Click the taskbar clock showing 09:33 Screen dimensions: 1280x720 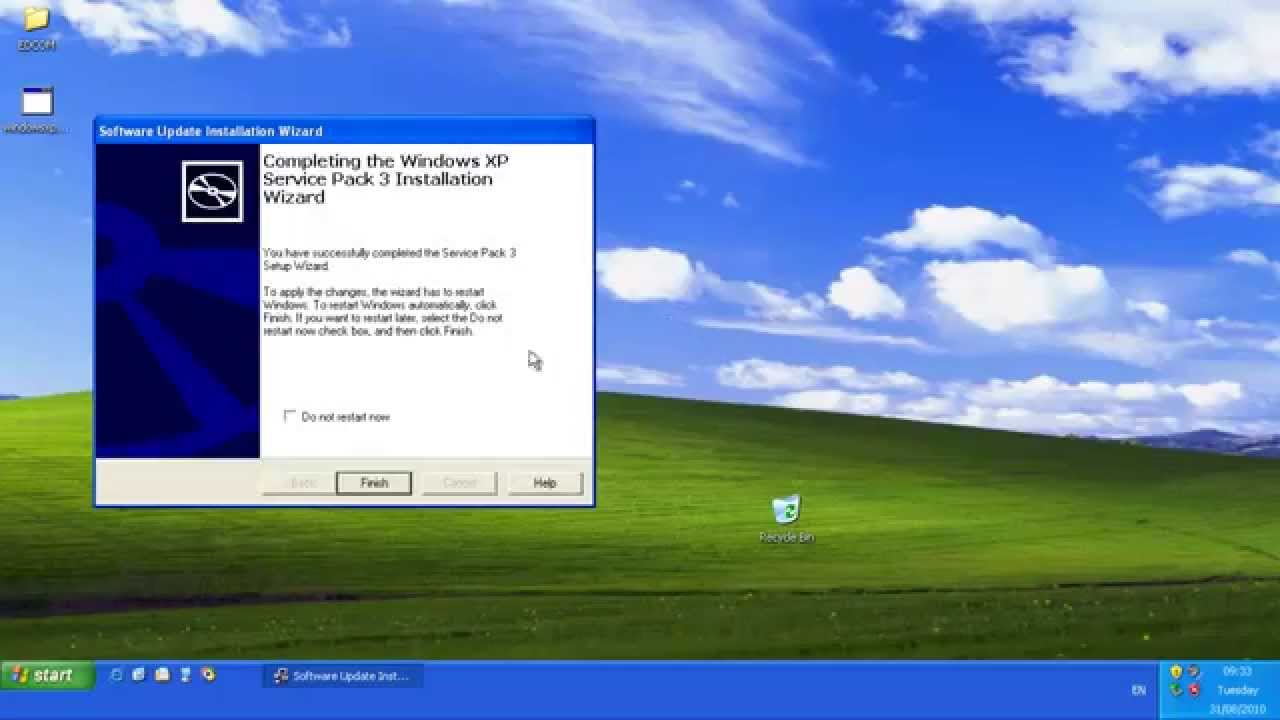tap(1237, 672)
